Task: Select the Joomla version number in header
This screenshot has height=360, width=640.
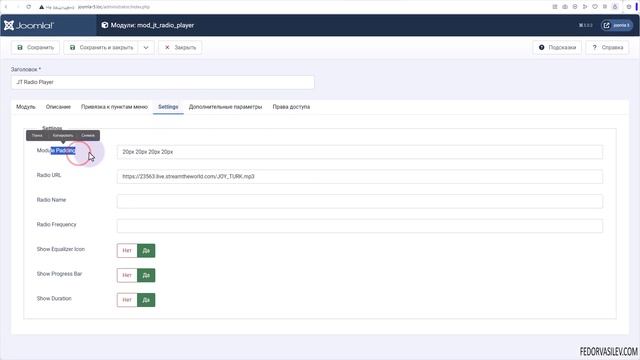Action: [x=586, y=25]
